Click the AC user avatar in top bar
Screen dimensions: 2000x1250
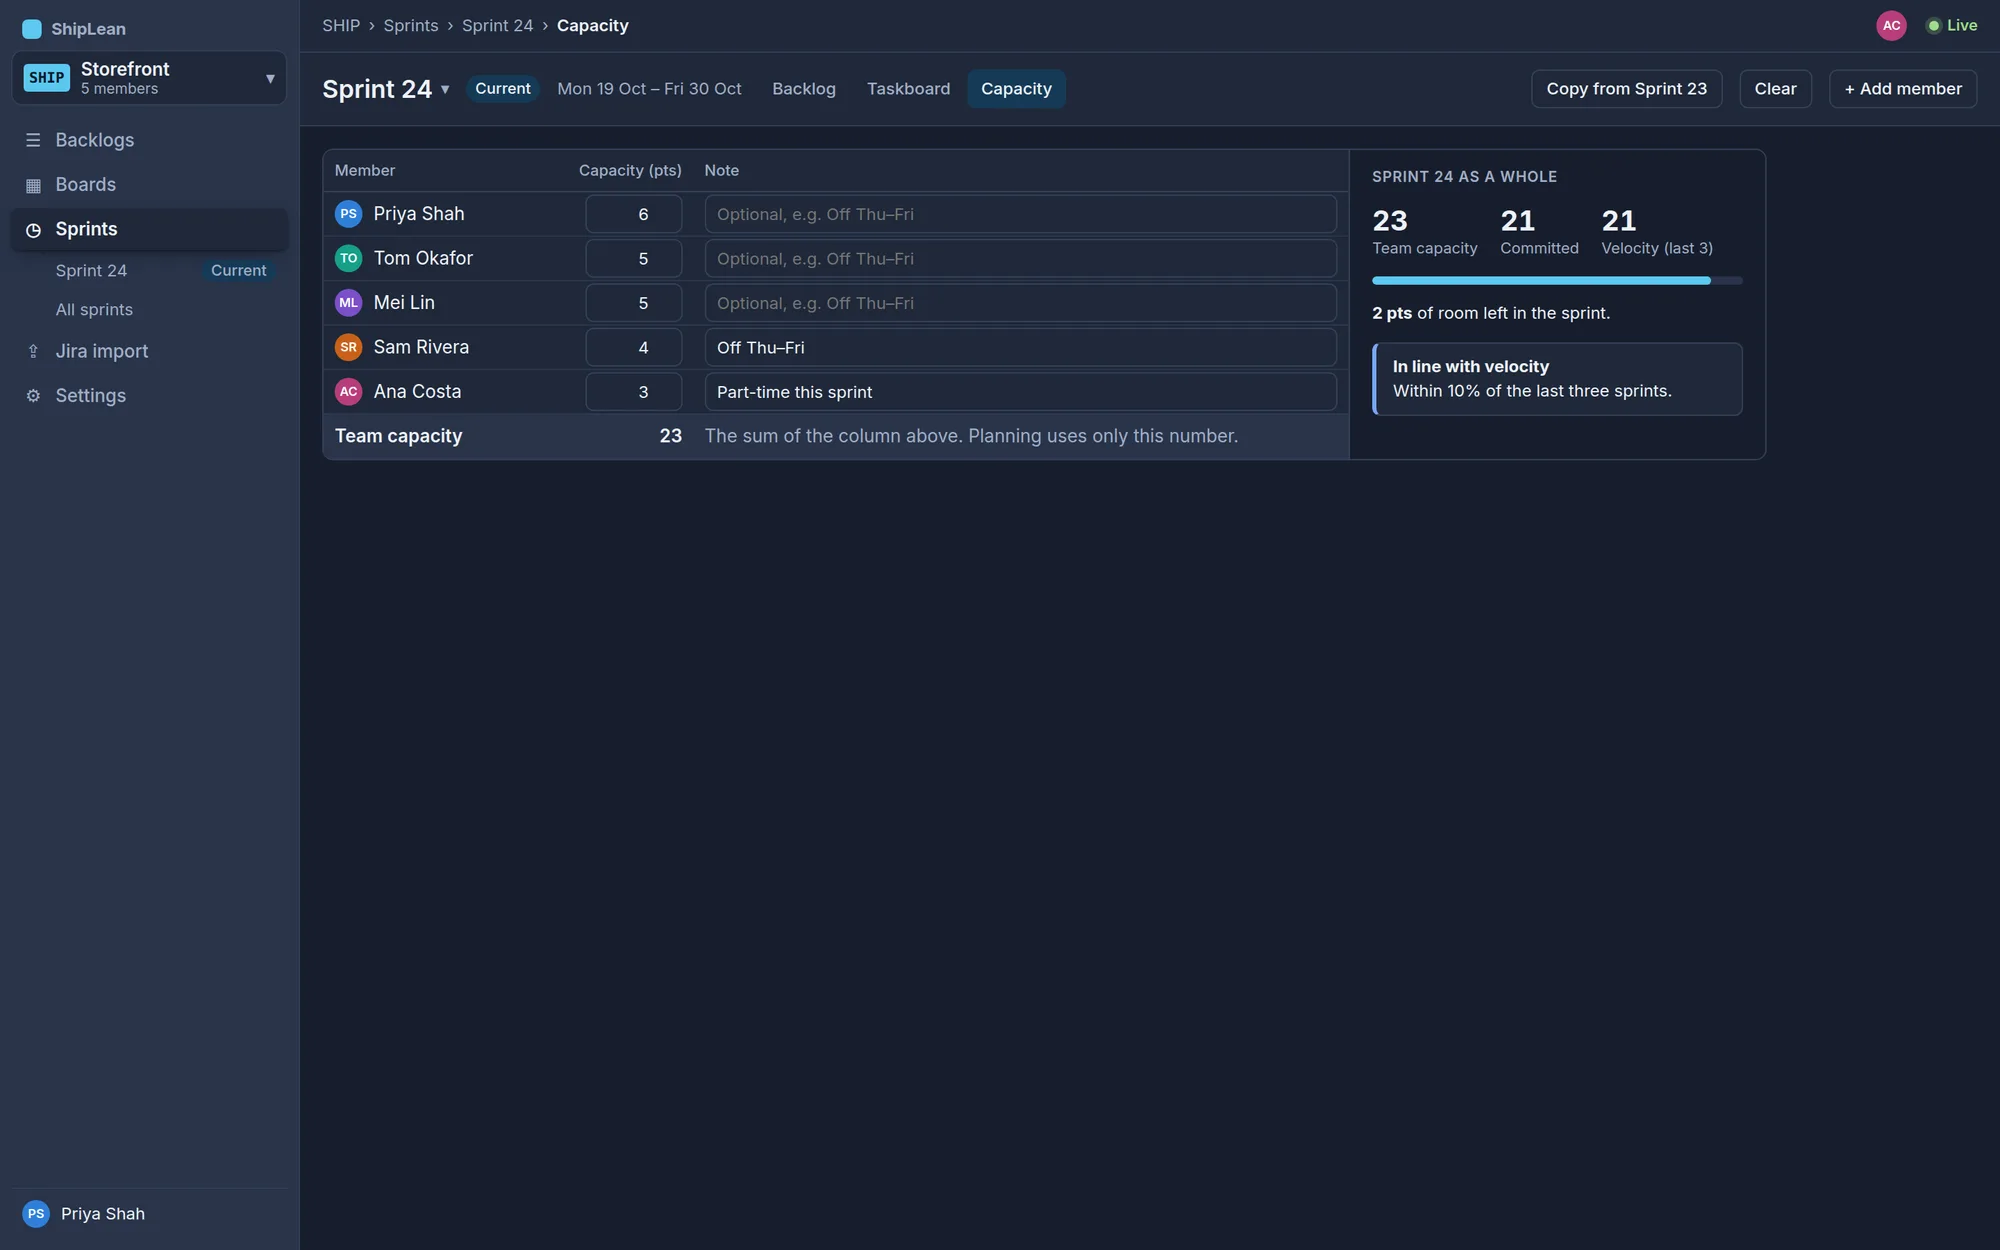(x=1891, y=26)
